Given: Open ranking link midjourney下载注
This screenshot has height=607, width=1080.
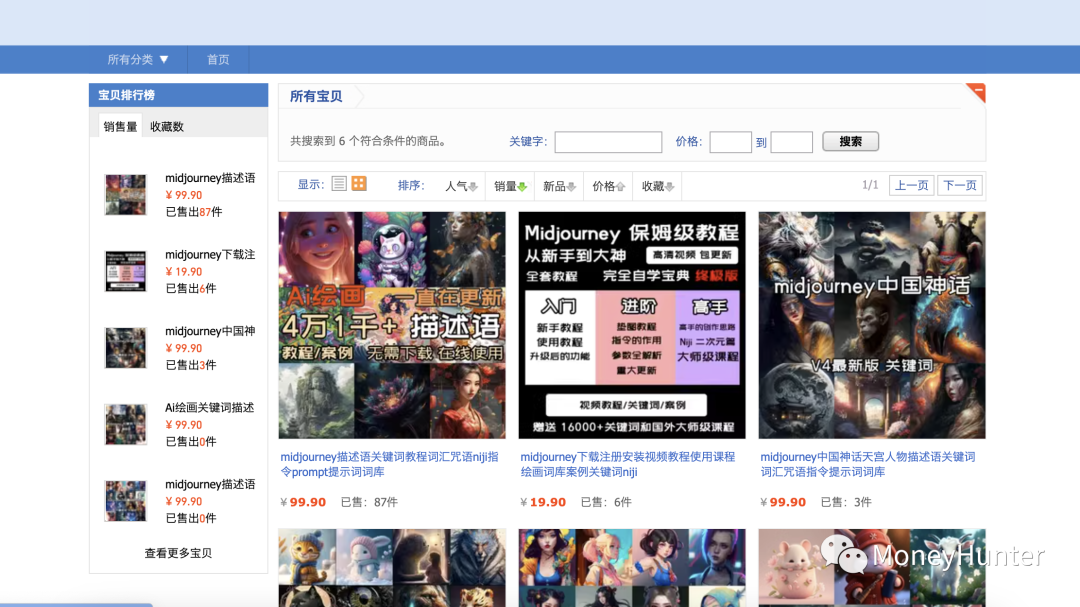Looking at the screenshot, I should (210, 254).
